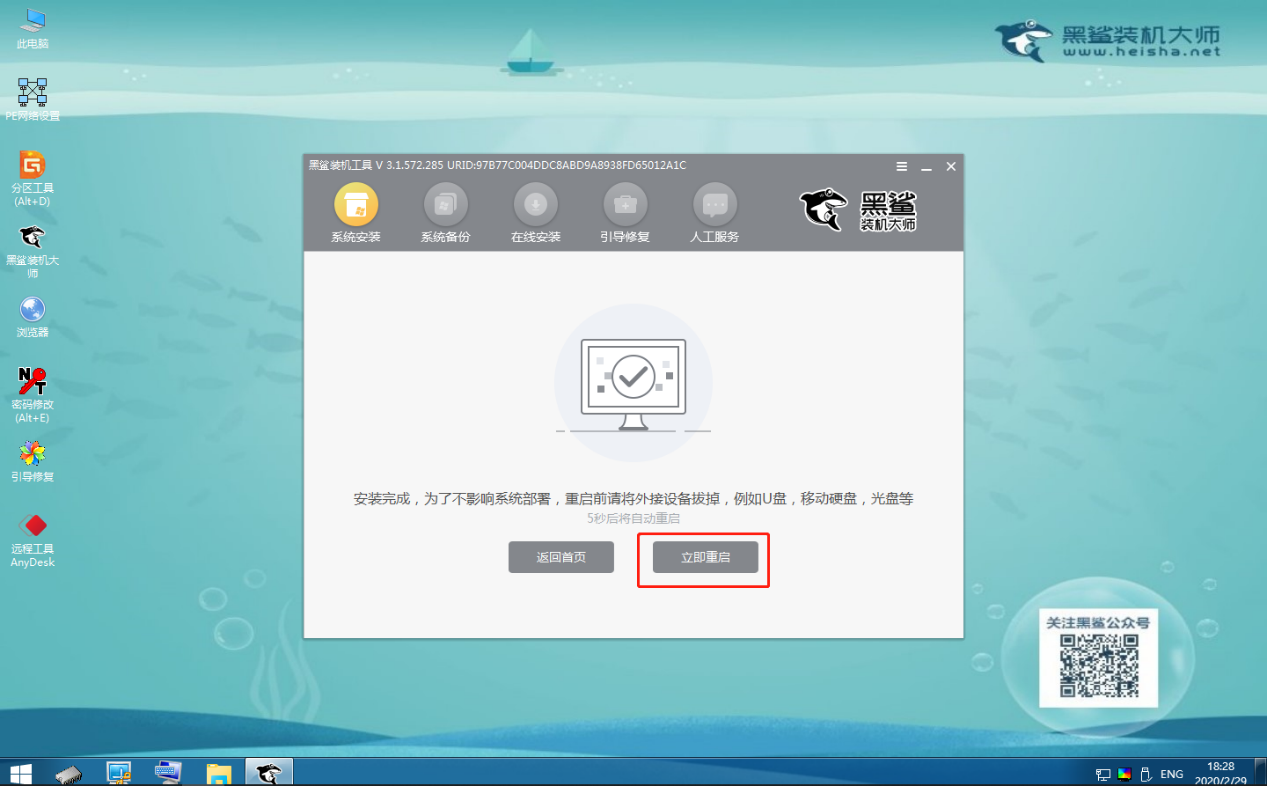The image size is (1267, 786).
Task: Open the 在线安装 function
Action: 535,210
